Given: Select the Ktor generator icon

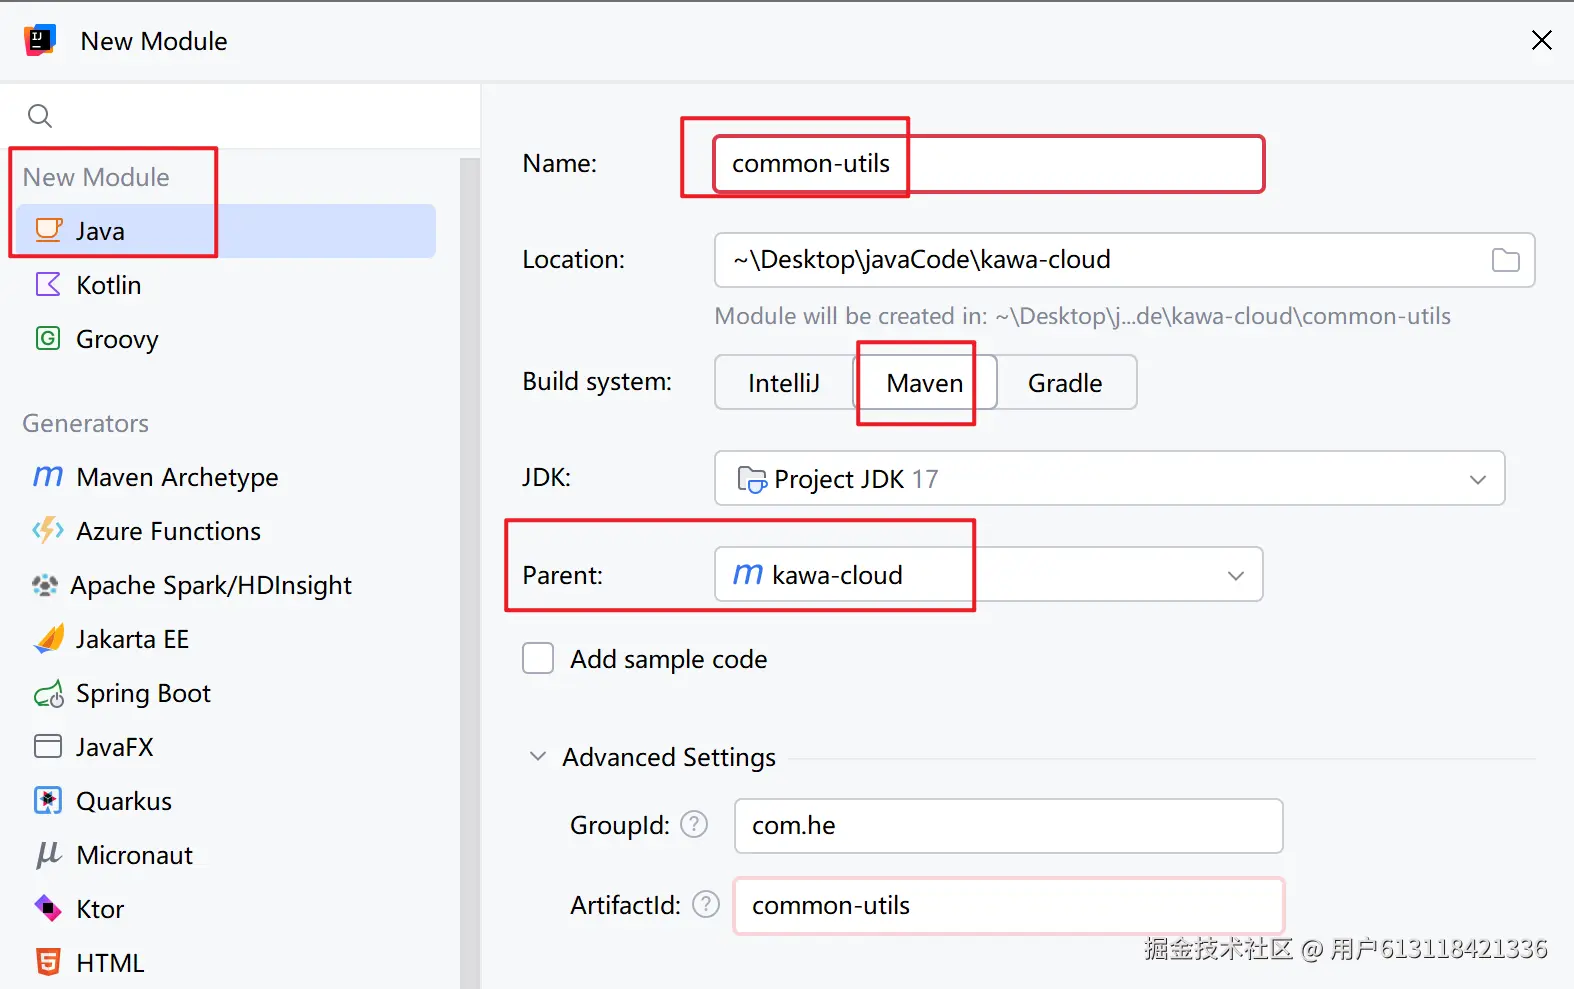Looking at the screenshot, I should tap(48, 908).
